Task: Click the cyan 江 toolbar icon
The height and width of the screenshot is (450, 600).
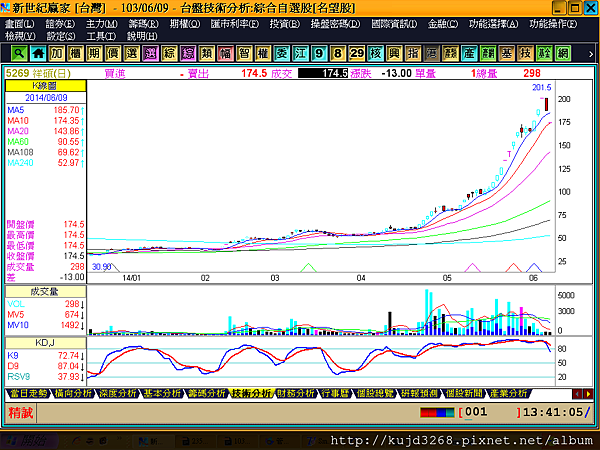Action: [x=300, y=53]
